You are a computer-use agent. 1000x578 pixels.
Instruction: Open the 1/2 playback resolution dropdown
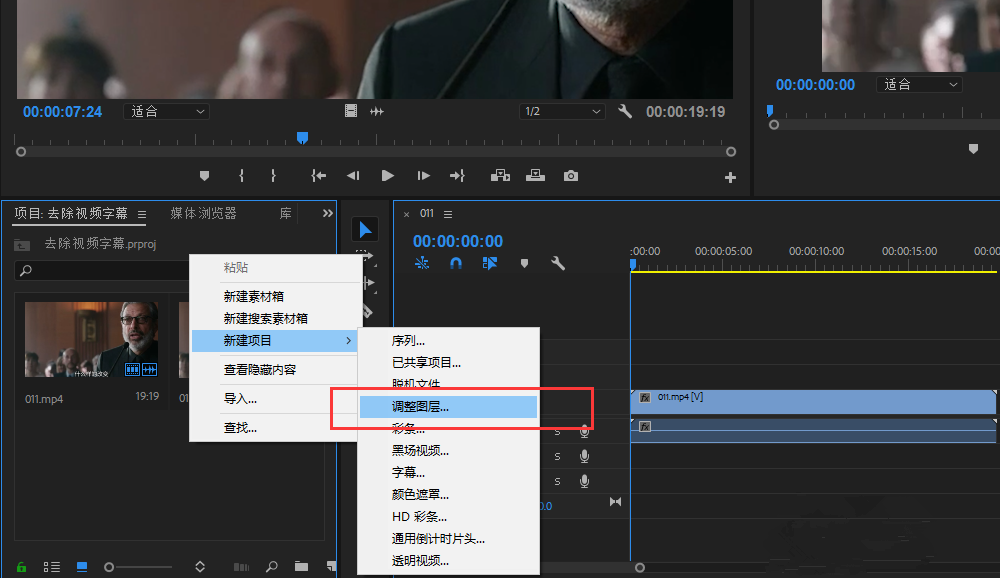point(562,111)
